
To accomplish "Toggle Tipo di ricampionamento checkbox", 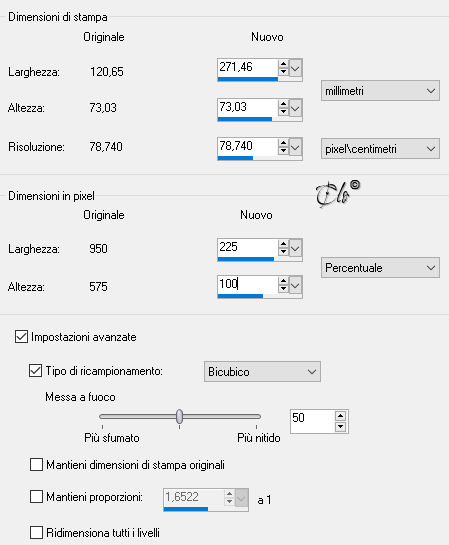I will (x=35, y=371).
